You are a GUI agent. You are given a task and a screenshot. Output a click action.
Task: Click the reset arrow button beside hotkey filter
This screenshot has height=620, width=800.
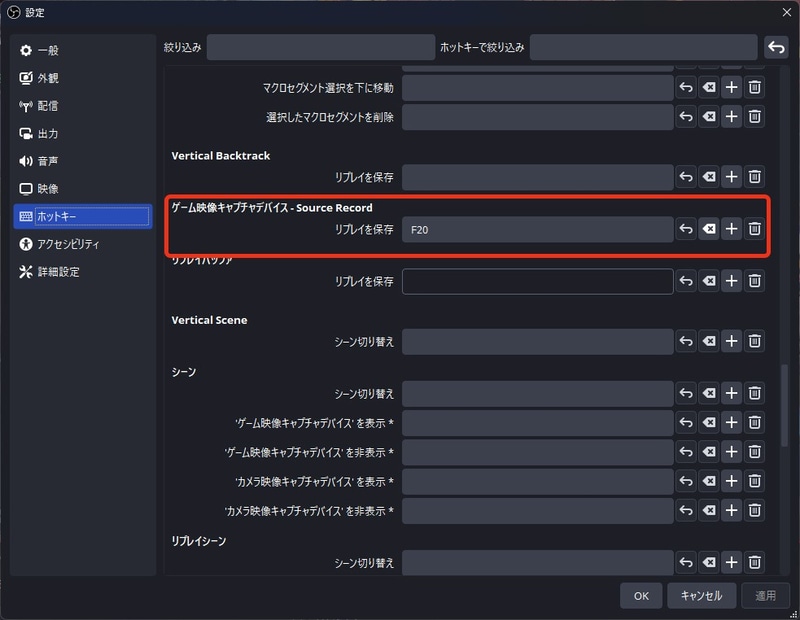tap(776, 47)
